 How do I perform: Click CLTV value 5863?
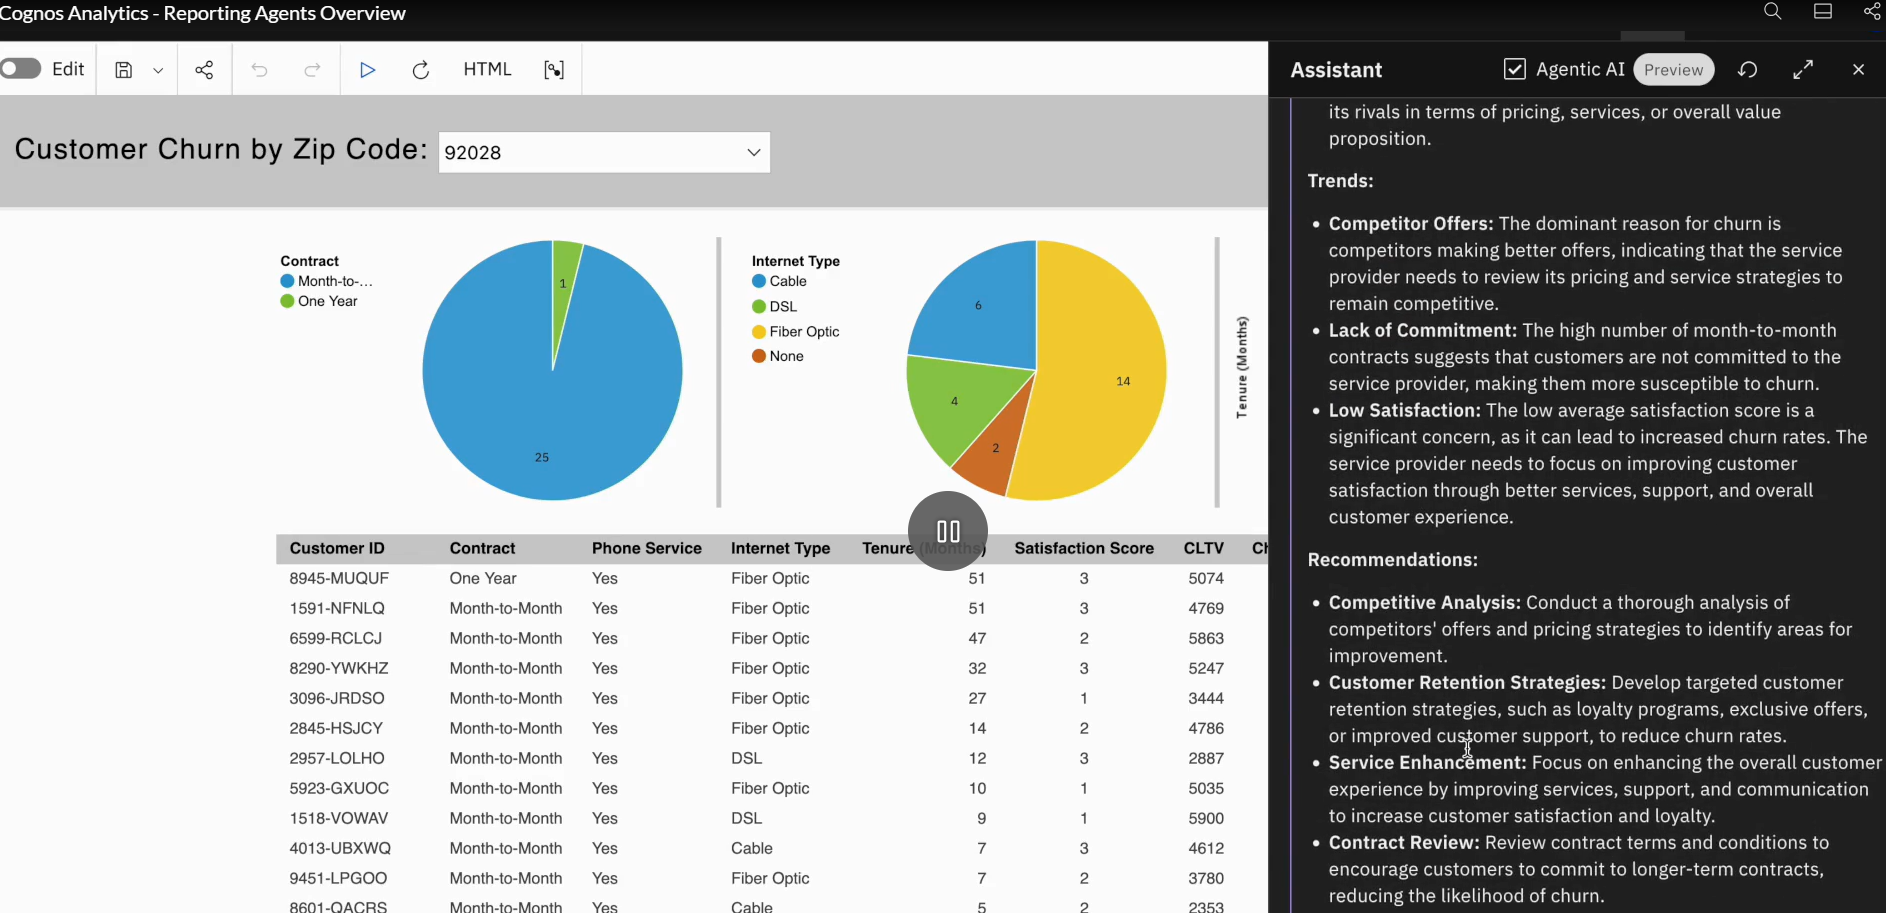pos(1206,638)
